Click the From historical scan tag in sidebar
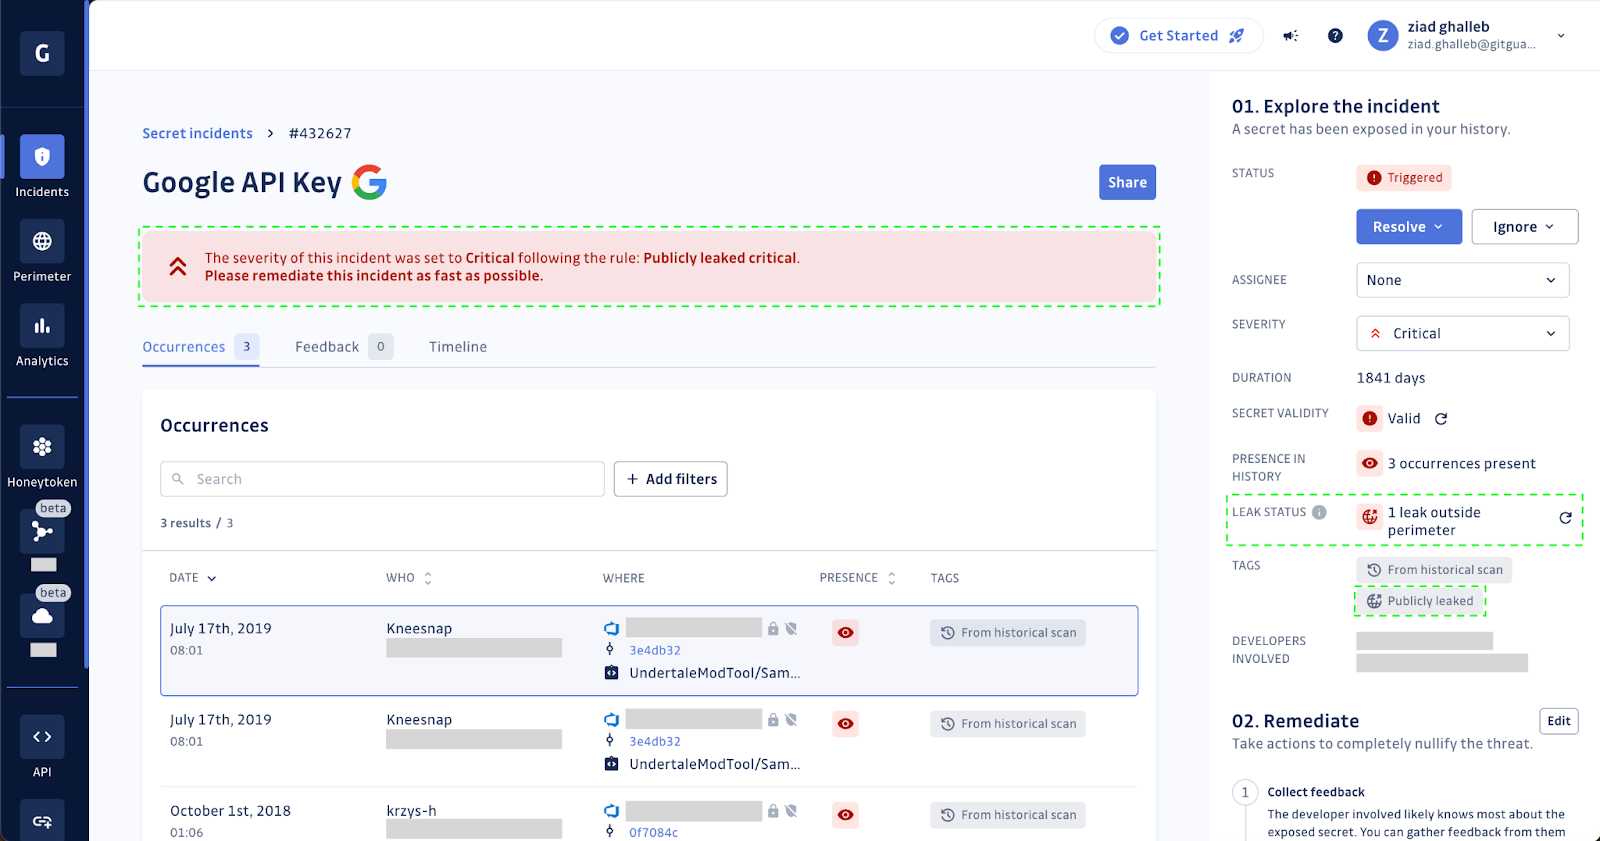The image size is (1600, 841). click(x=1434, y=570)
